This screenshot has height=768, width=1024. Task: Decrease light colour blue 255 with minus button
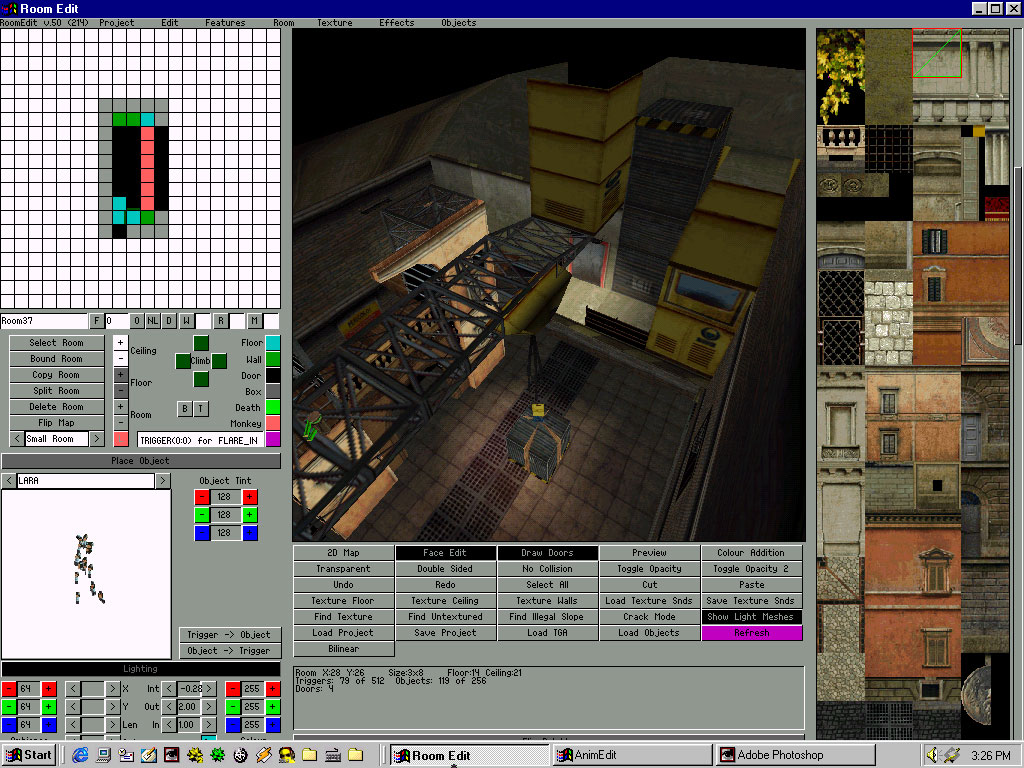[233, 725]
